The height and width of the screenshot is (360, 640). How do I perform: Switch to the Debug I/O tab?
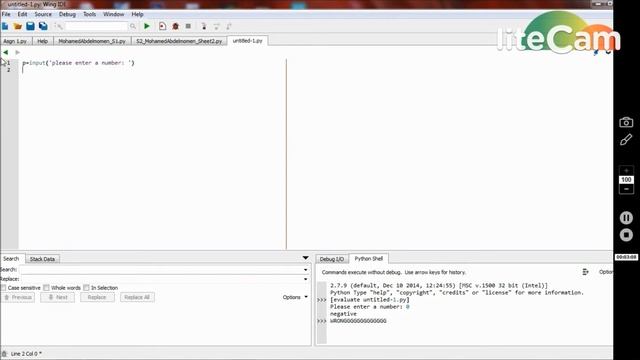(x=332, y=259)
